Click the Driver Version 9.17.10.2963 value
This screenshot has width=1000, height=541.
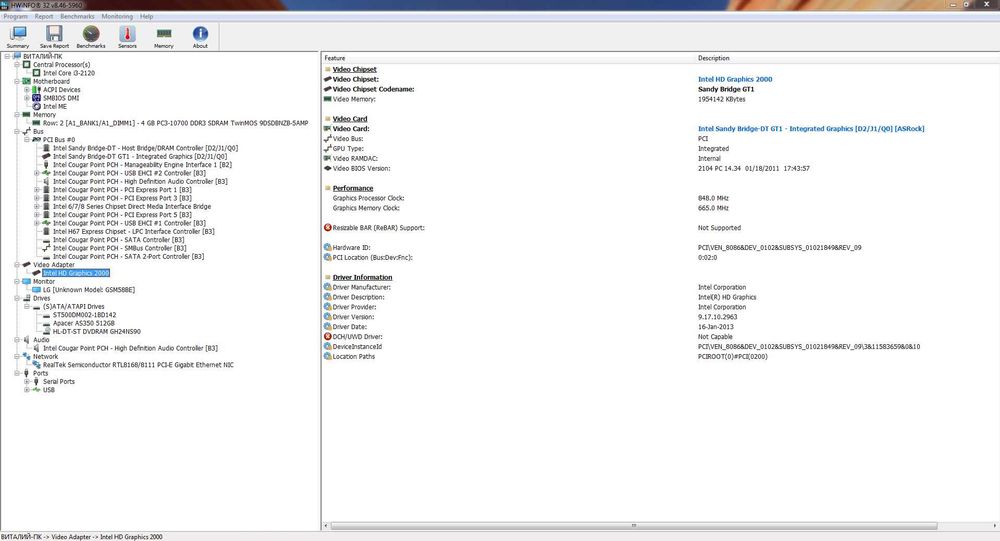click(x=717, y=317)
